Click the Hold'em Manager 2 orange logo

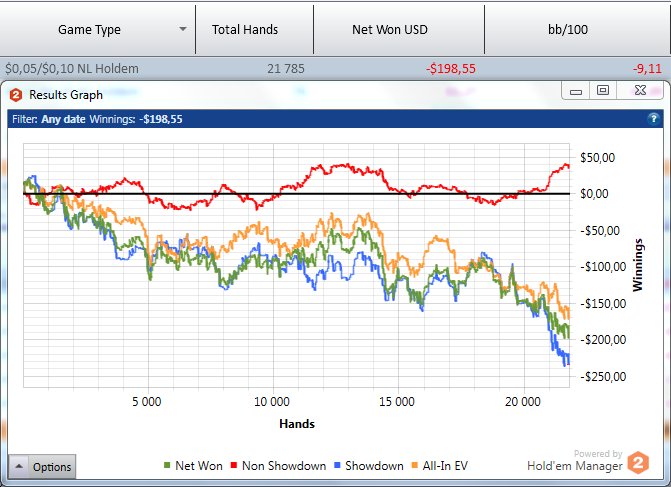638,463
